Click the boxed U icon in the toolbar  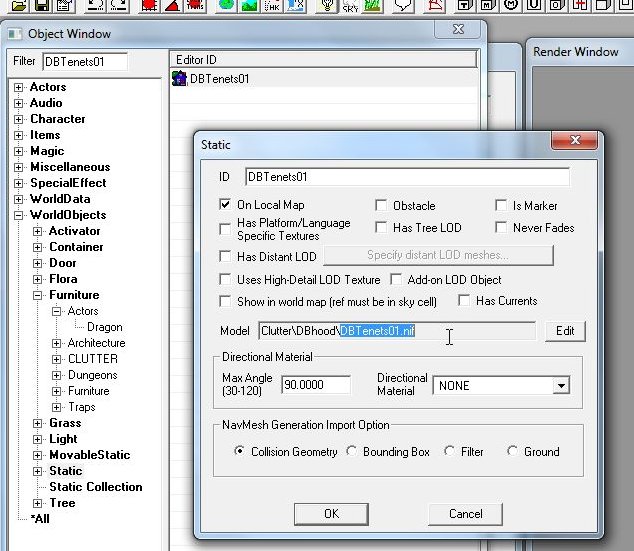pyautogui.click(x=534, y=5)
